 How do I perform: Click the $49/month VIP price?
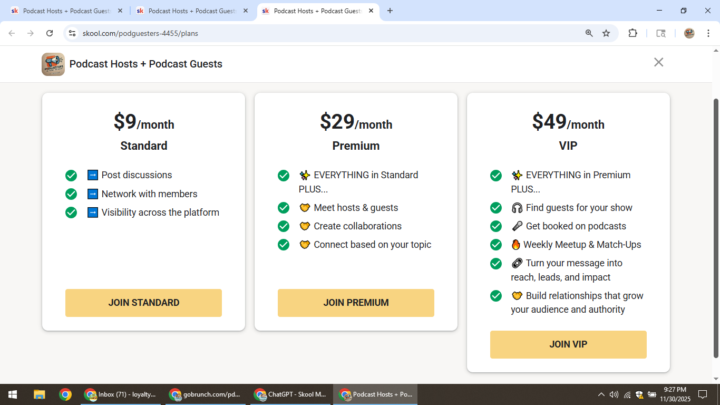tap(568, 122)
